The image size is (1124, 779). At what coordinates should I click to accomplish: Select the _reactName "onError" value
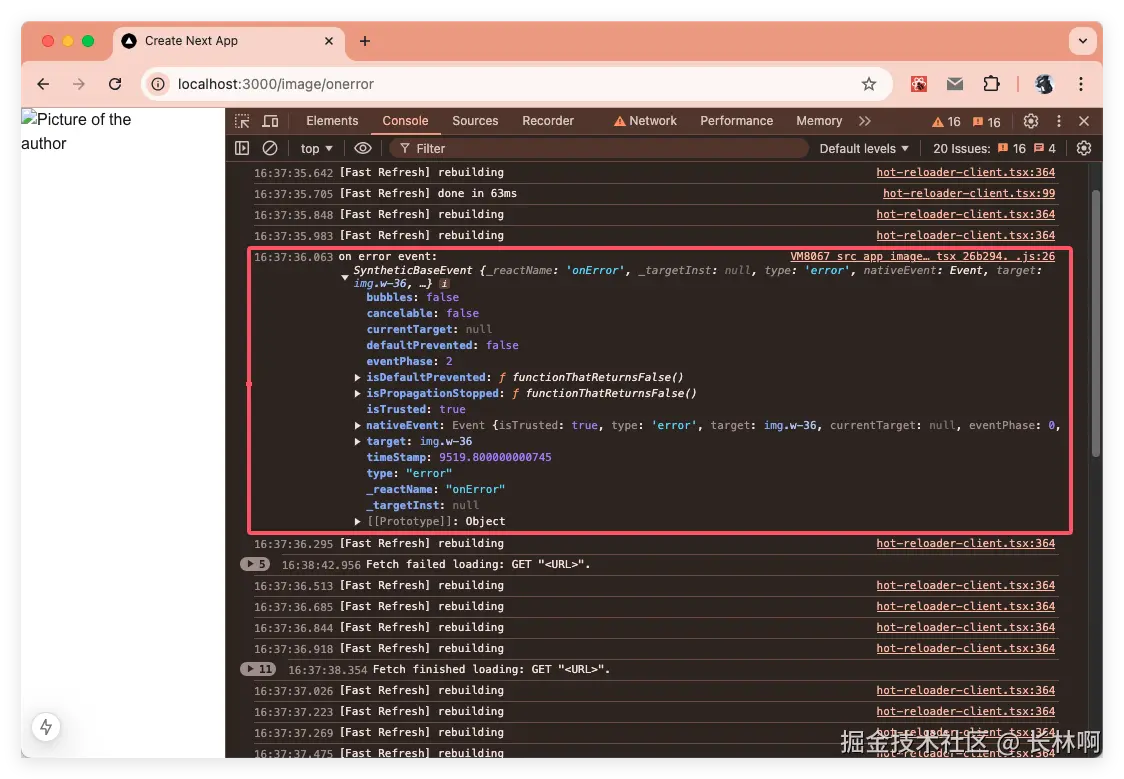475,489
